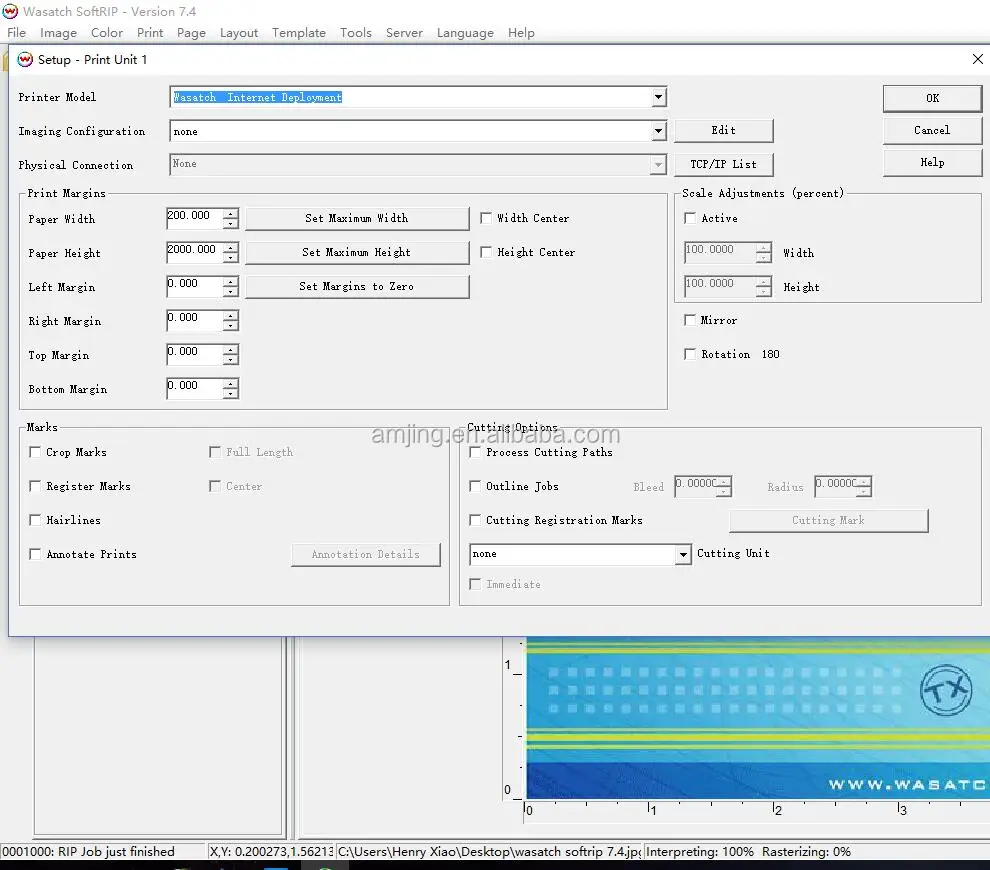
Task: Enable the Crop Marks checkbox
Action: pos(36,453)
